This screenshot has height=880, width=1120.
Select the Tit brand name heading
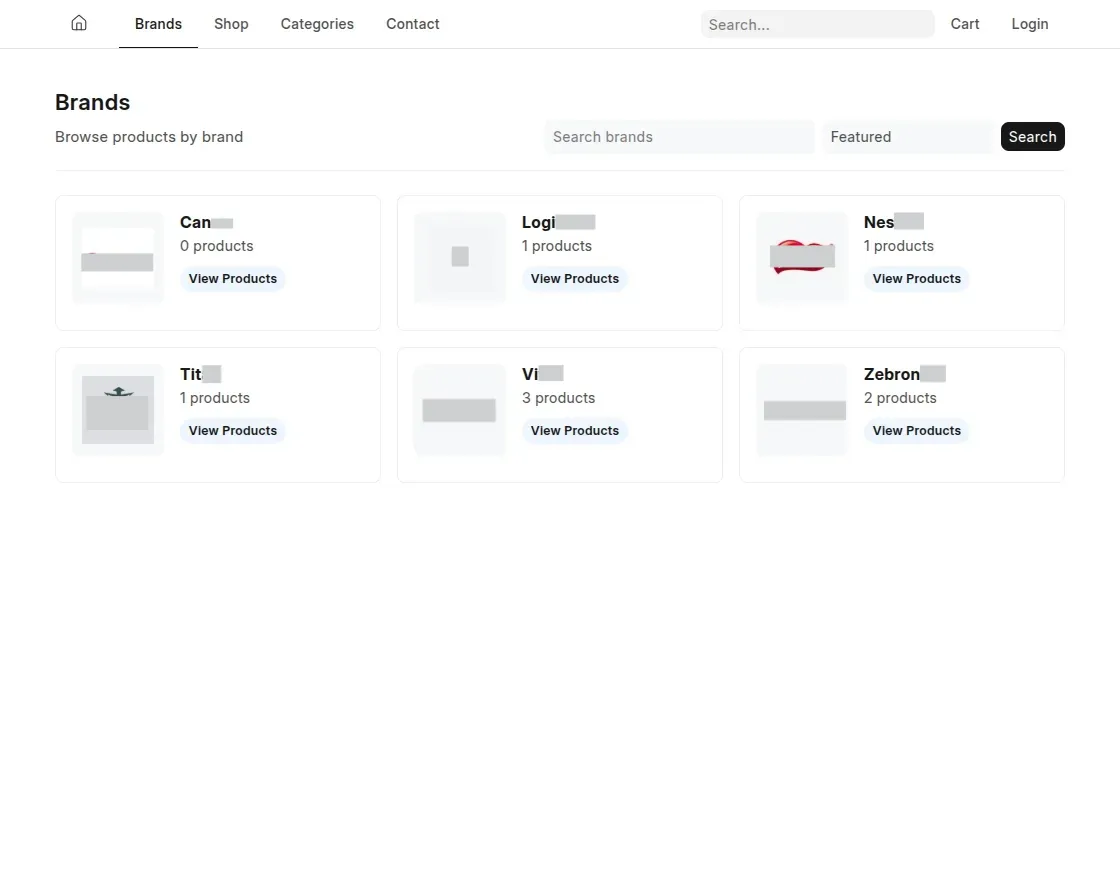[201, 374]
